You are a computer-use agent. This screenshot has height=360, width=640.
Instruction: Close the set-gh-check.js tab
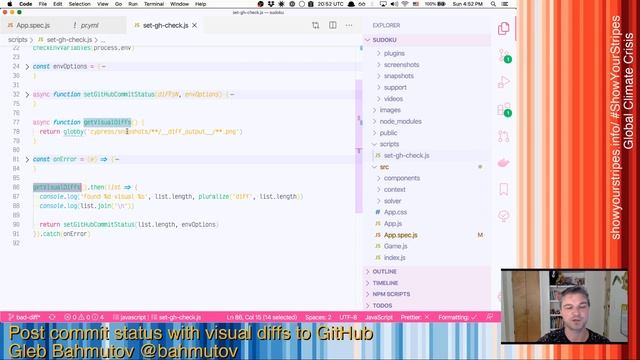click(x=195, y=25)
